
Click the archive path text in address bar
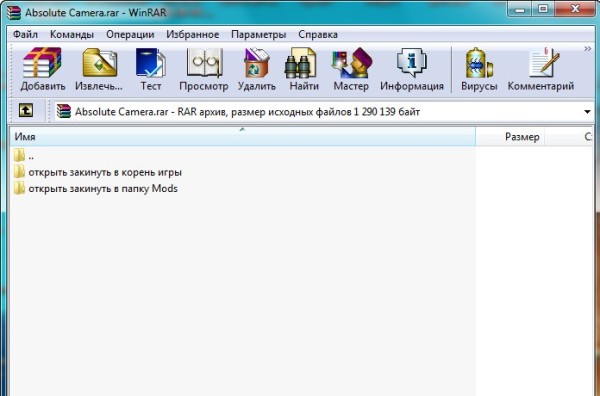(247, 112)
